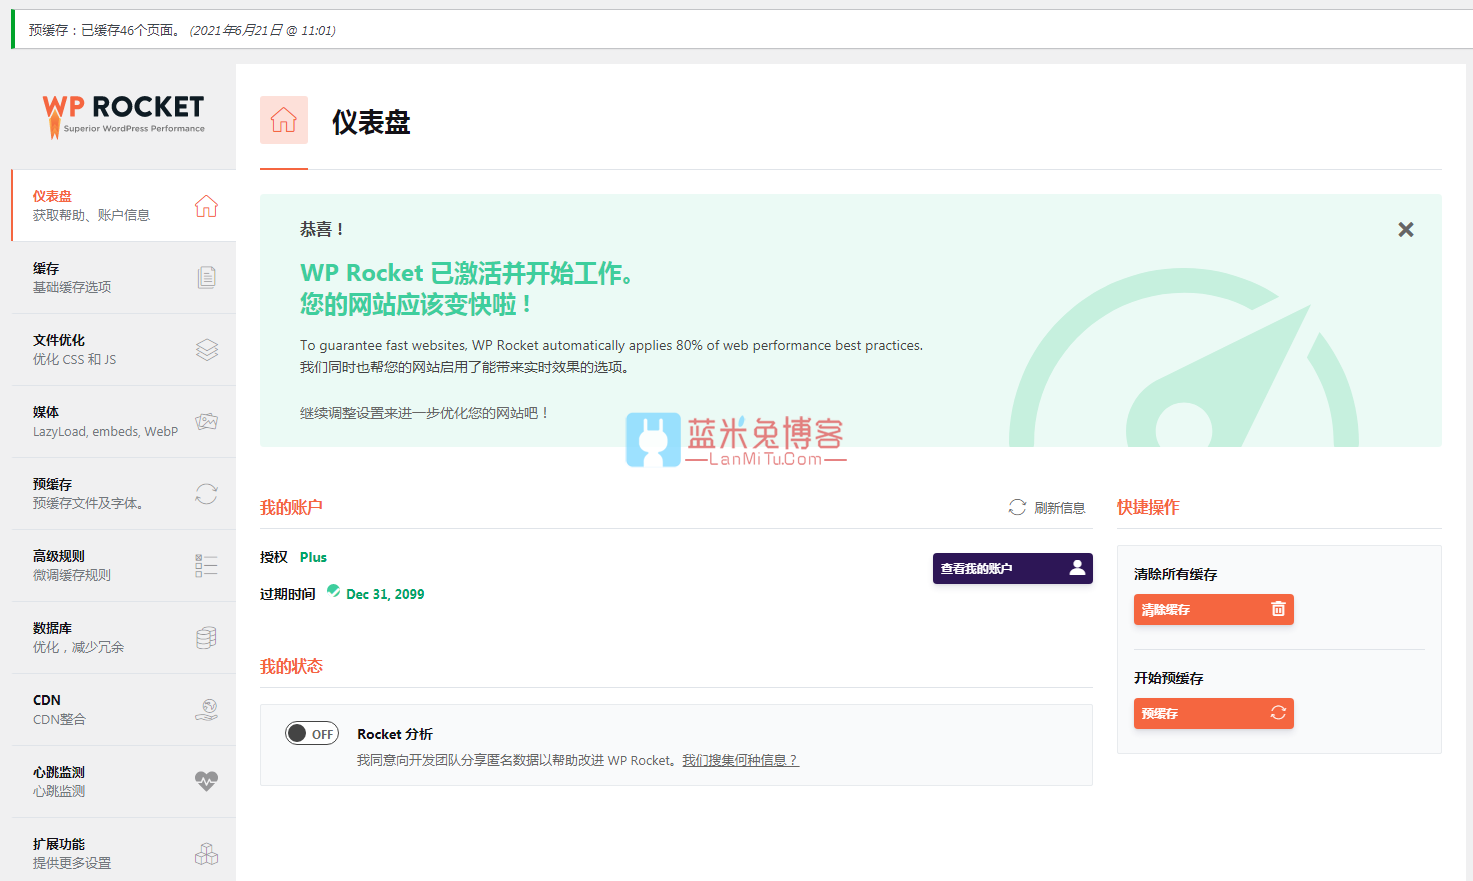This screenshot has height=881, width=1473.
Task: Go to the CDN整合 menu item
Action: tap(124, 710)
